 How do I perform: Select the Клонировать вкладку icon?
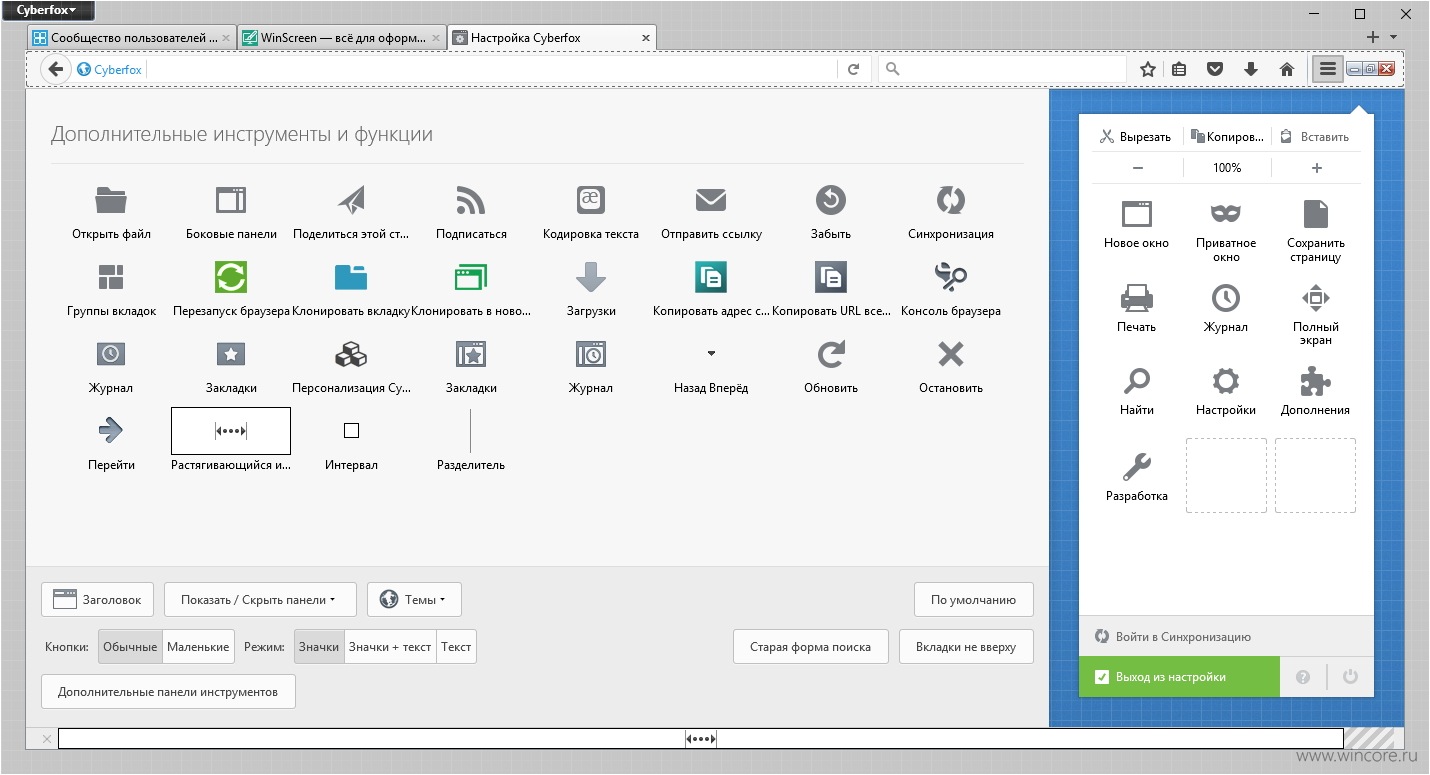[x=351, y=277]
